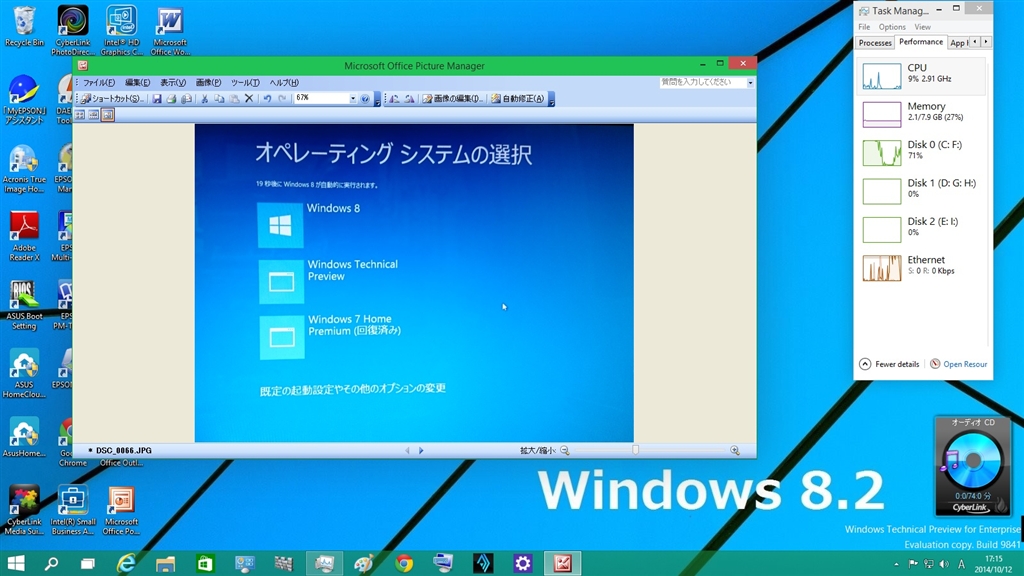Open the ヘルプ(H) menu
1024x576 pixels.
click(284, 83)
